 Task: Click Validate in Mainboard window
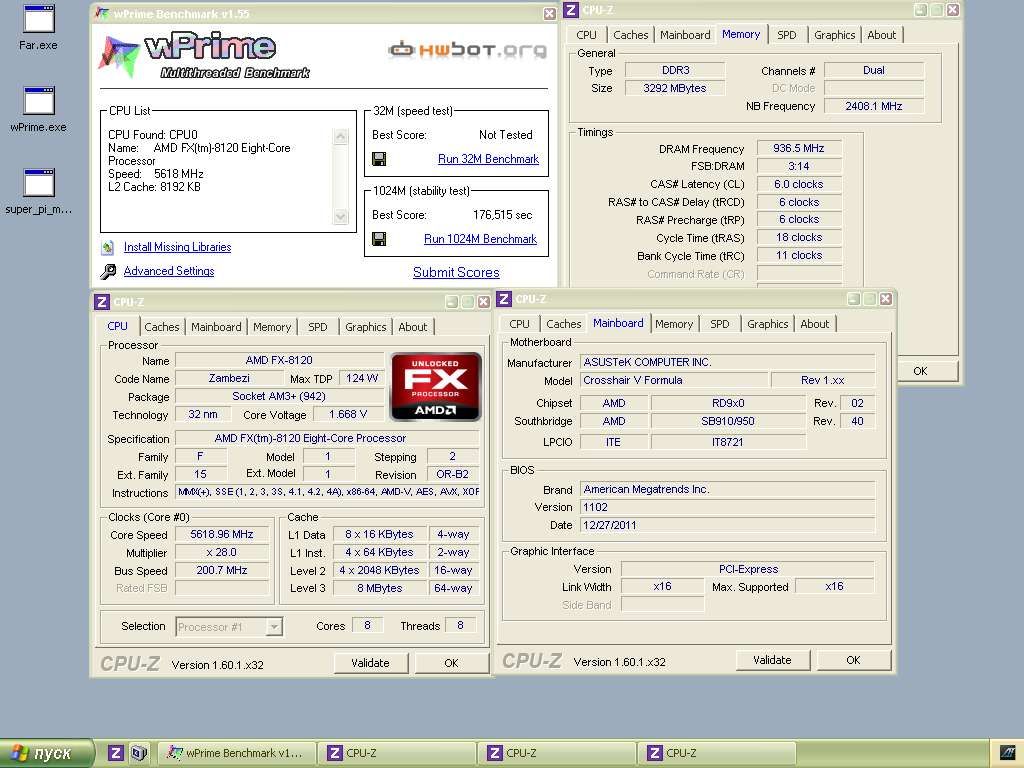pyautogui.click(x=772, y=660)
